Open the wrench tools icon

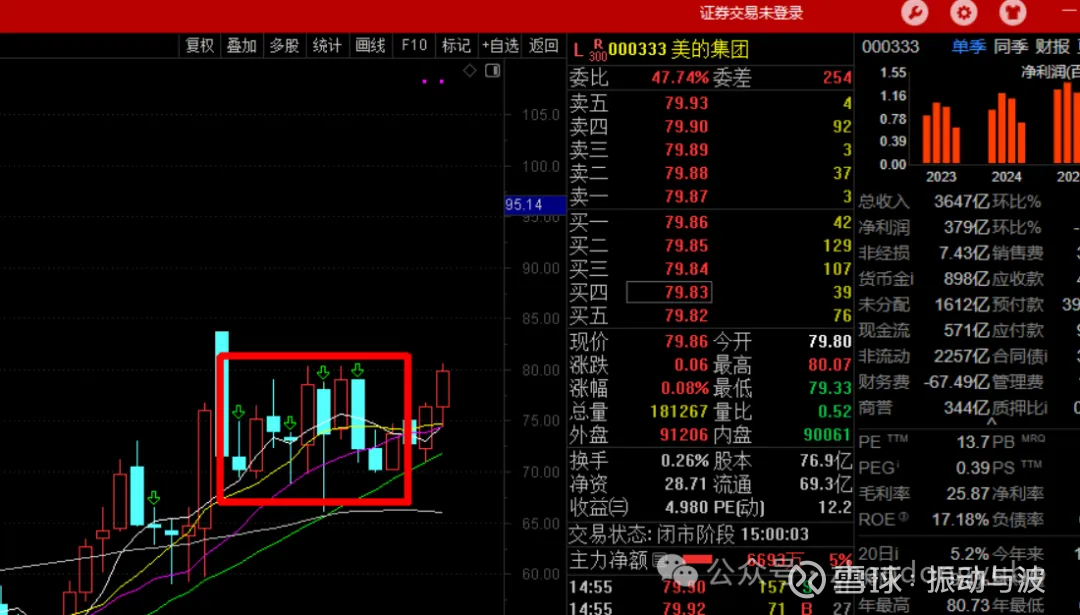coord(915,12)
